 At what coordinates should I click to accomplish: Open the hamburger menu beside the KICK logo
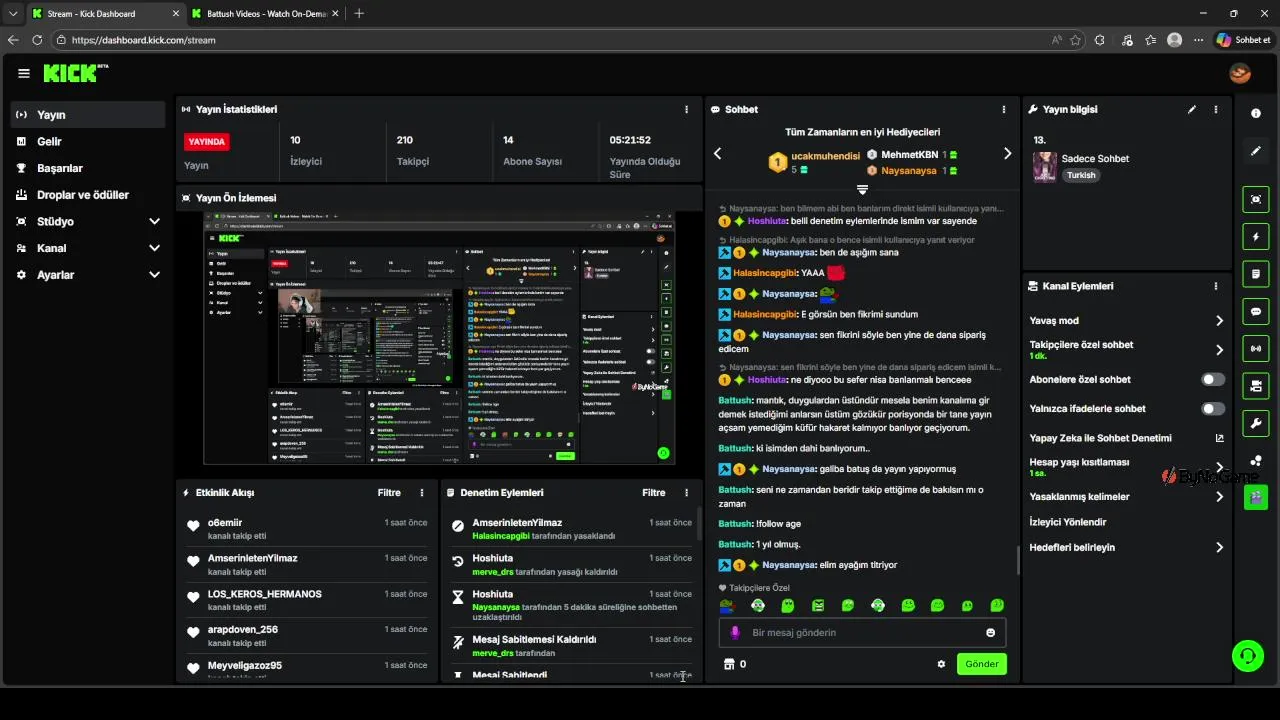24,73
